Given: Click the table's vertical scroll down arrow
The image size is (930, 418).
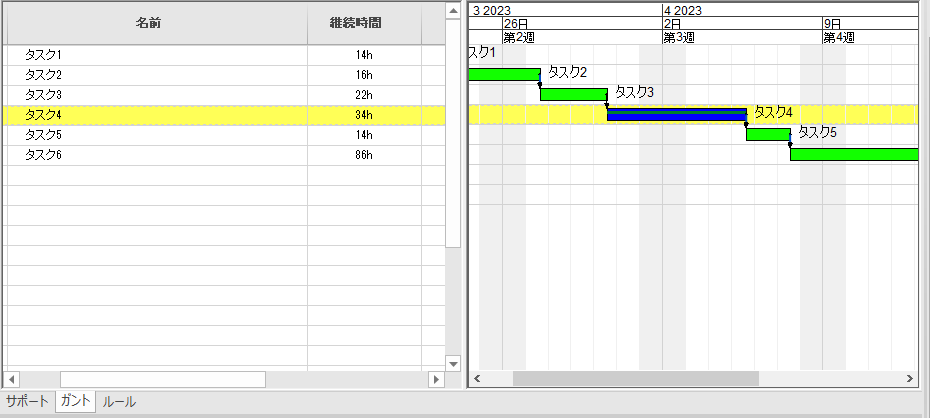Looking at the screenshot, I should [453, 363].
